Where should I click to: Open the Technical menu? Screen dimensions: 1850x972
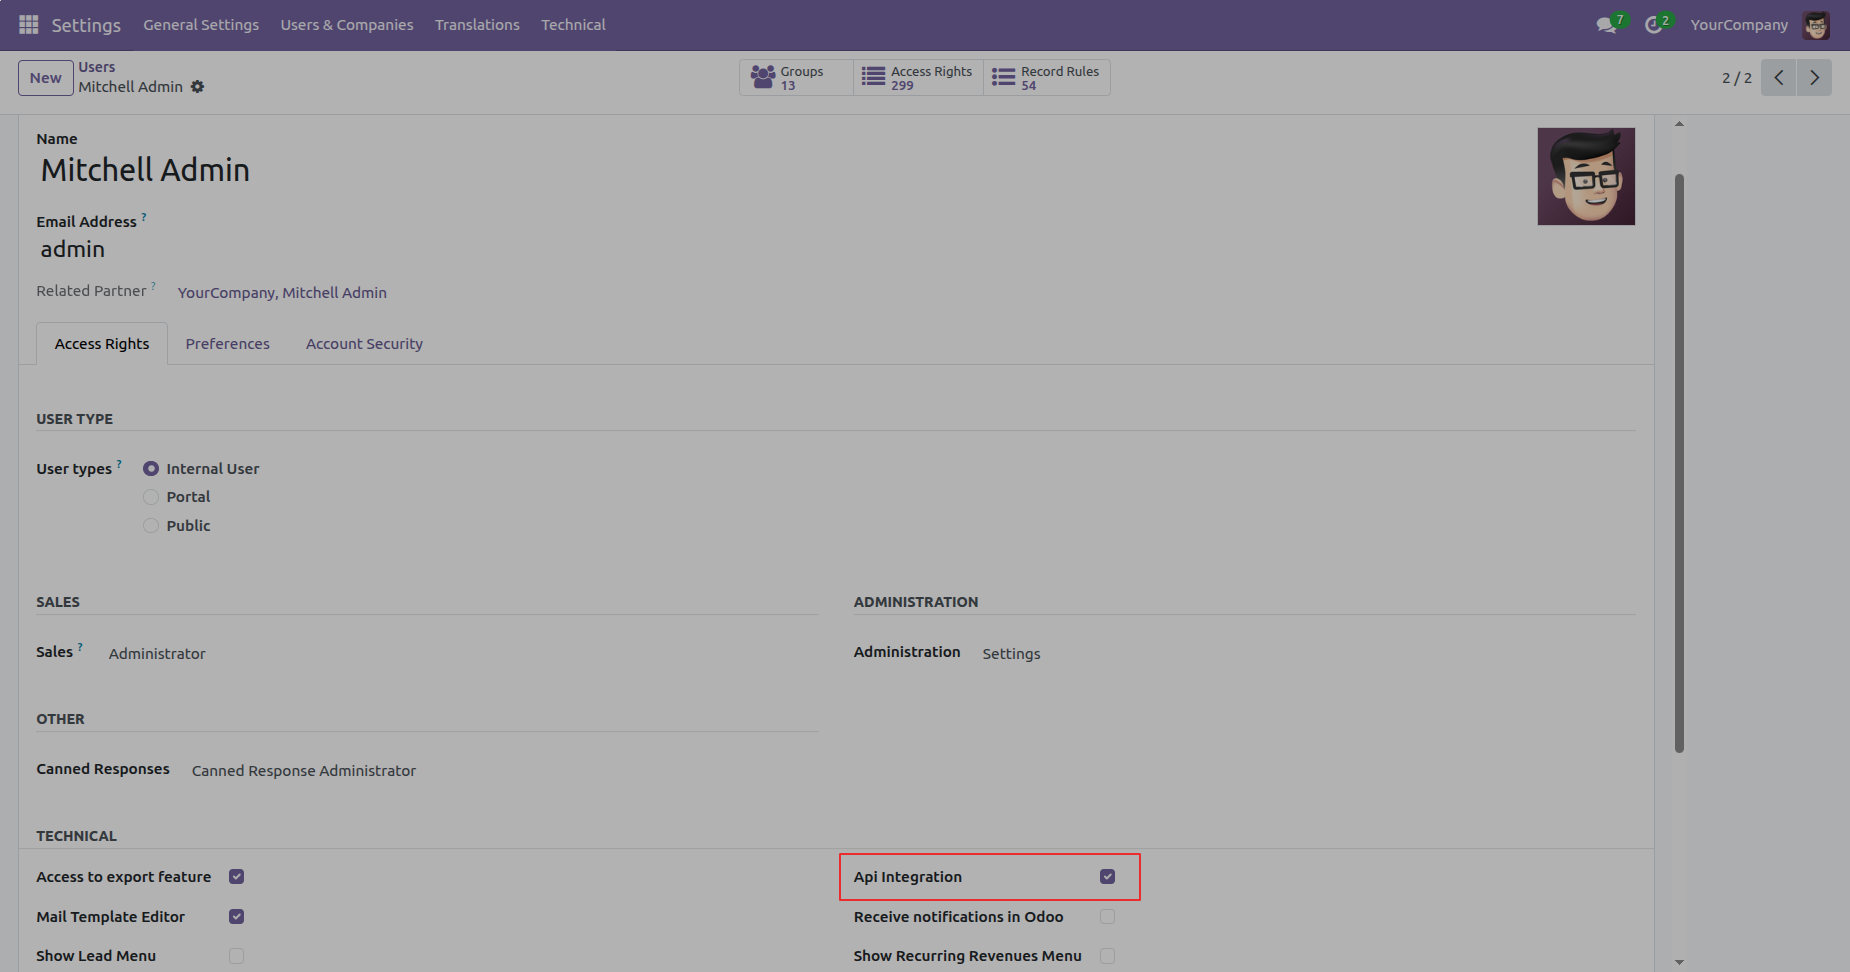tap(573, 25)
